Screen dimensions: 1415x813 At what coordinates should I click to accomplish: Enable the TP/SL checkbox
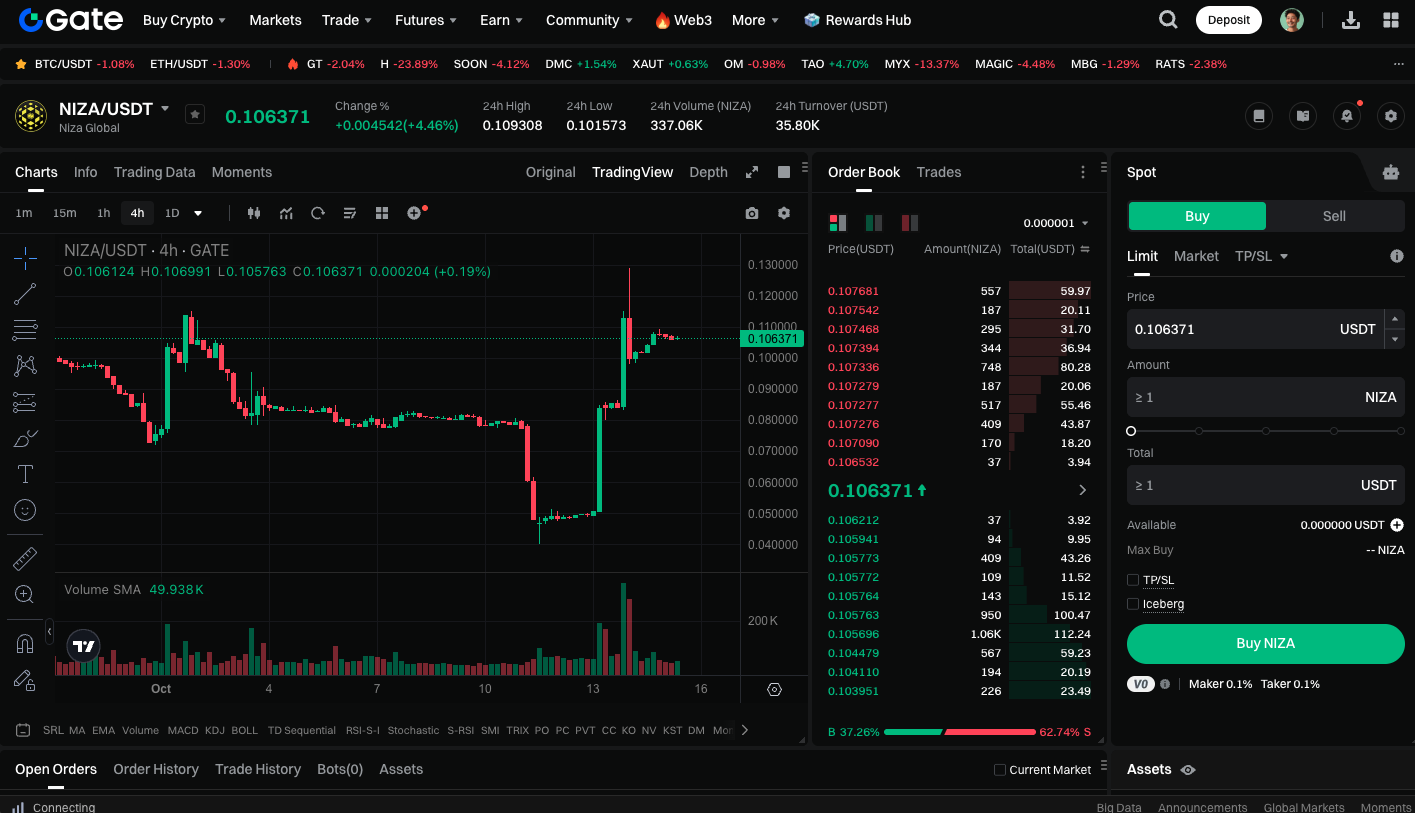coord(1133,580)
